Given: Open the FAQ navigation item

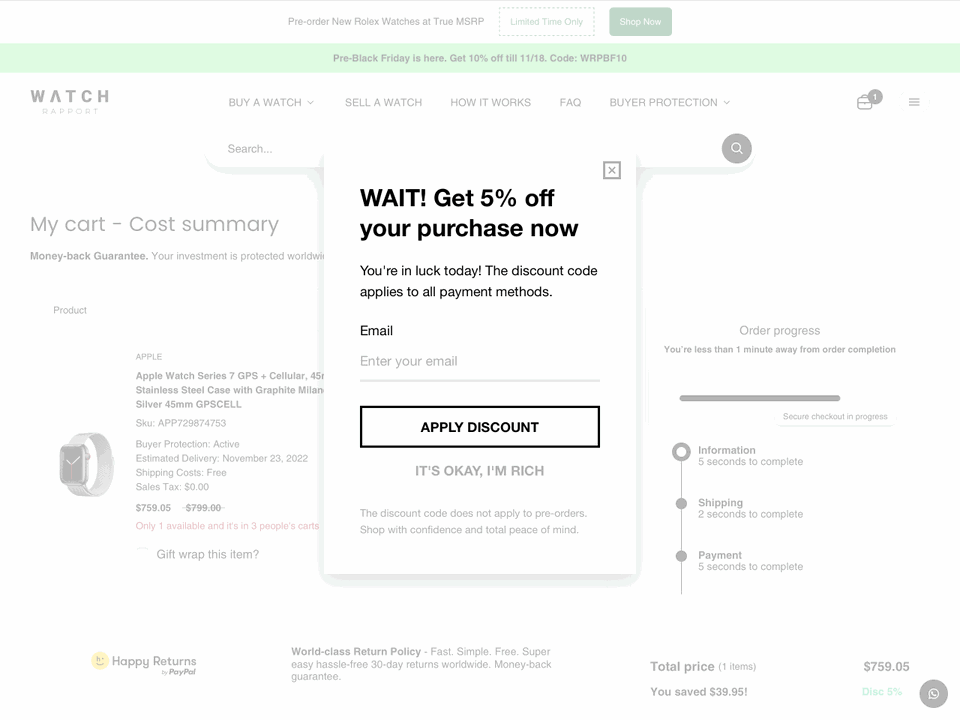Looking at the screenshot, I should tap(570, 102).
